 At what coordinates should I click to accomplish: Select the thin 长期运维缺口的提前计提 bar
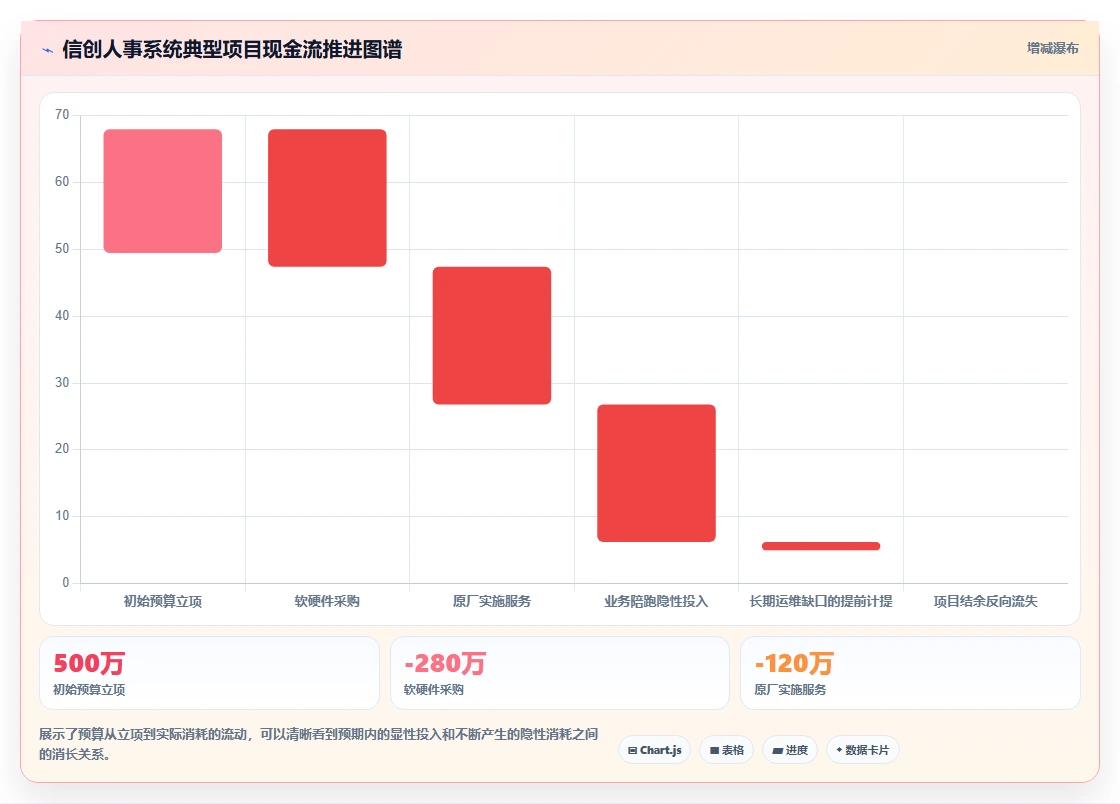tap(821, 546)
